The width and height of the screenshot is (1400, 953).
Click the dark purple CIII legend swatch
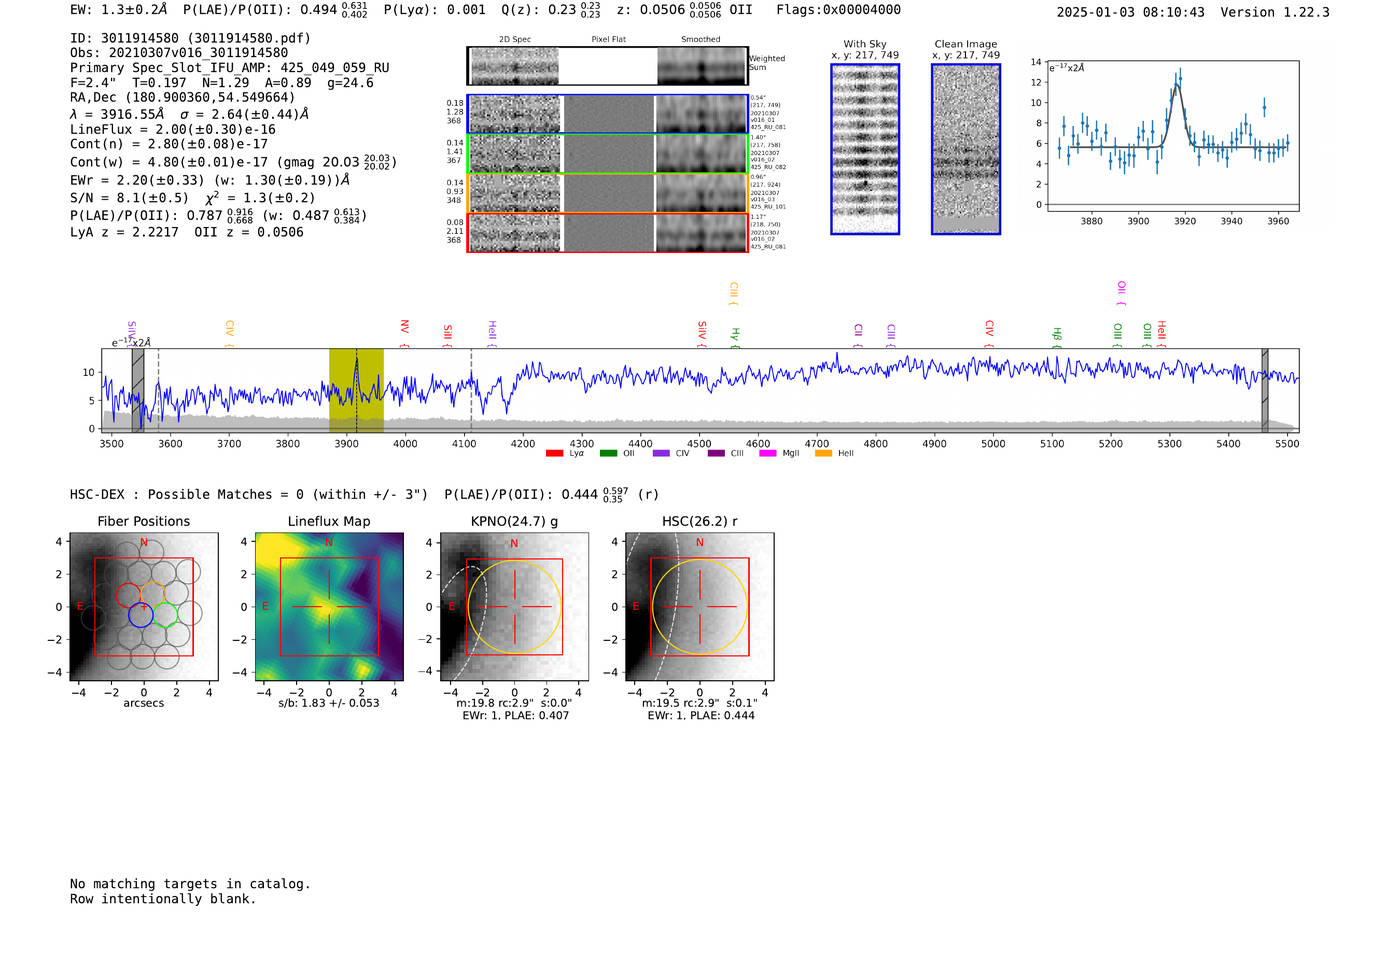715,453
